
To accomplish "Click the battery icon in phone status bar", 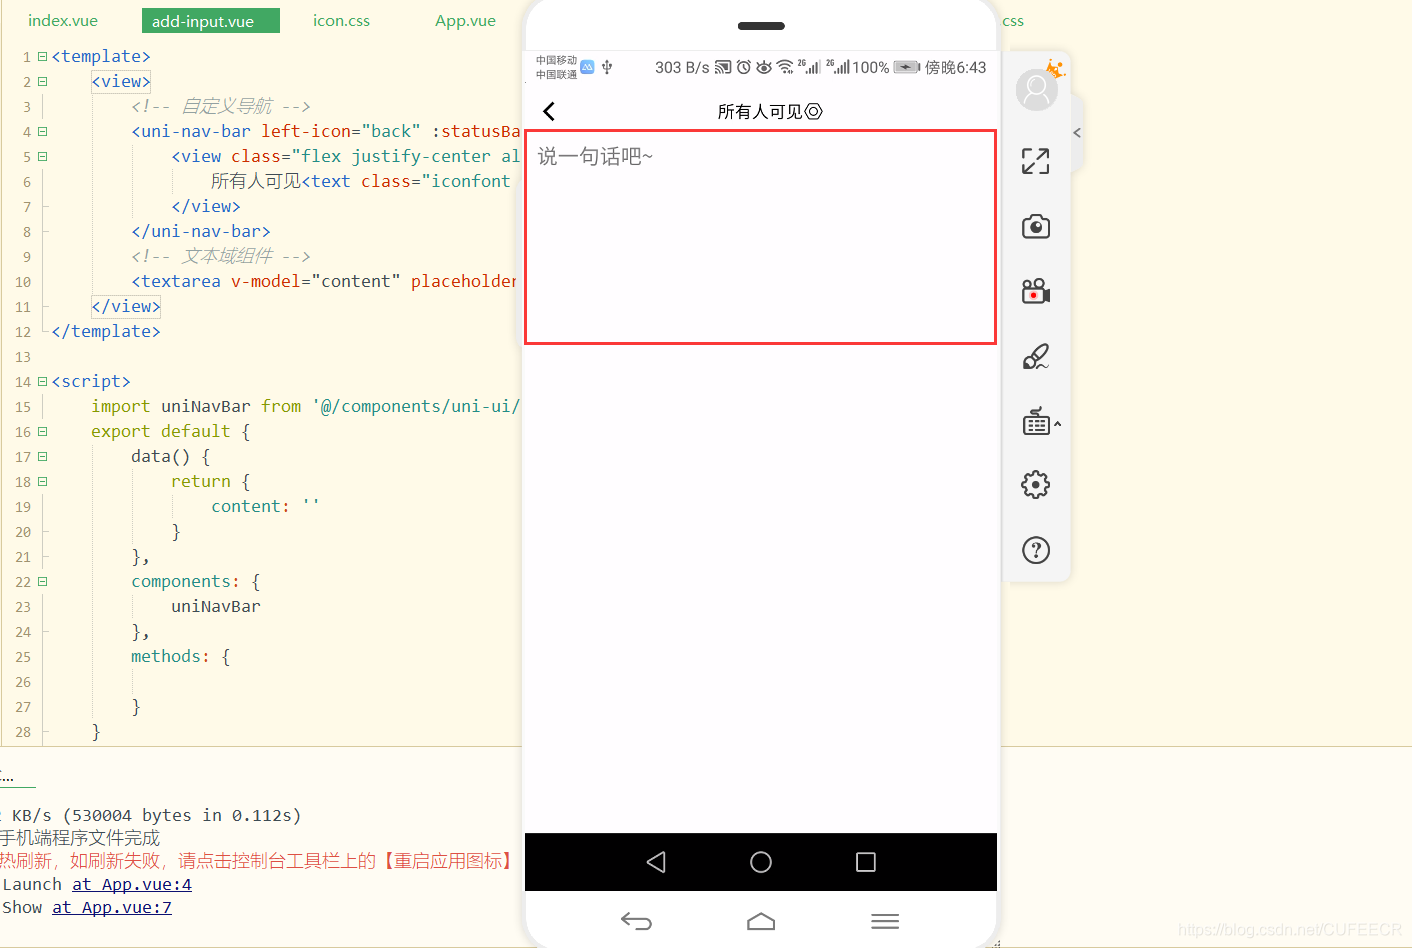I will (x=906, y=67).
